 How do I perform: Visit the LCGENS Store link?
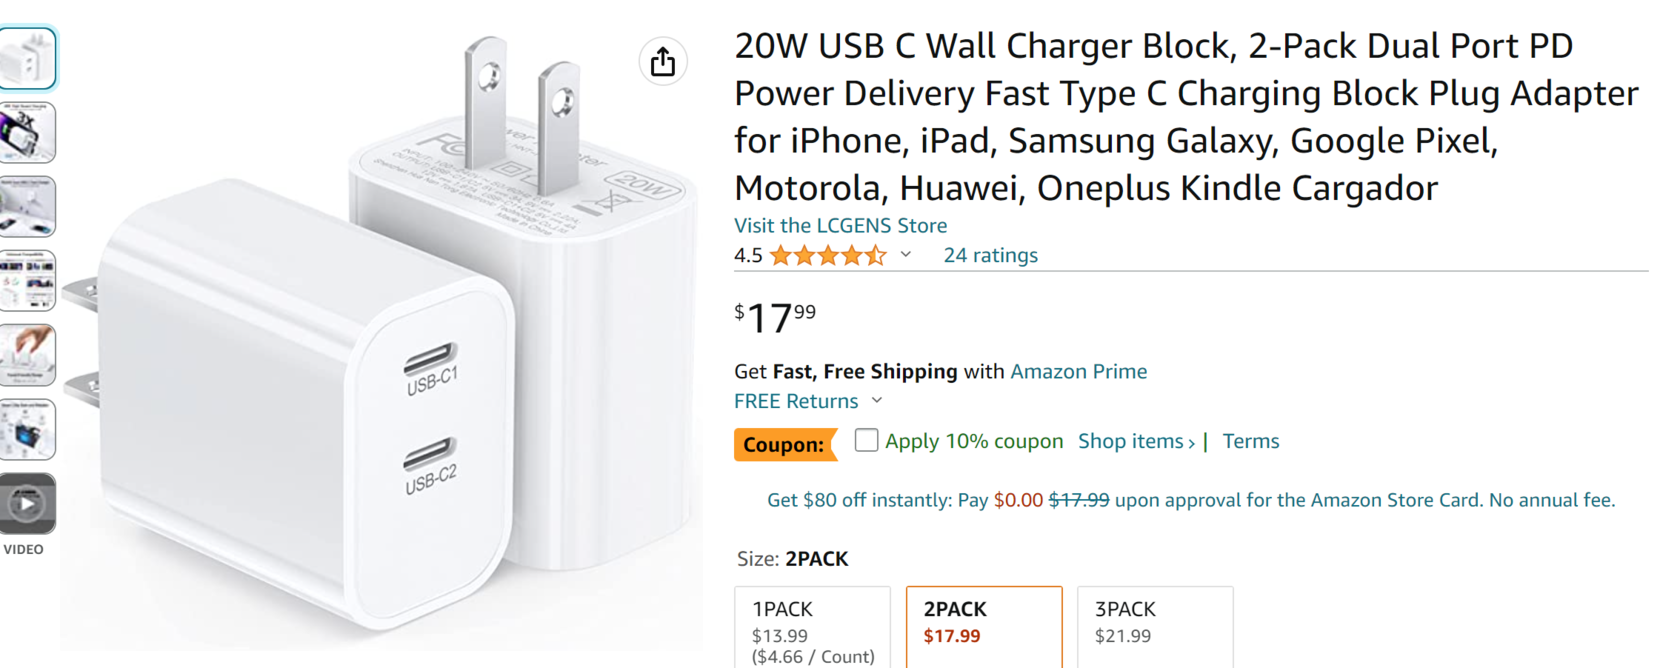point(840,225)
